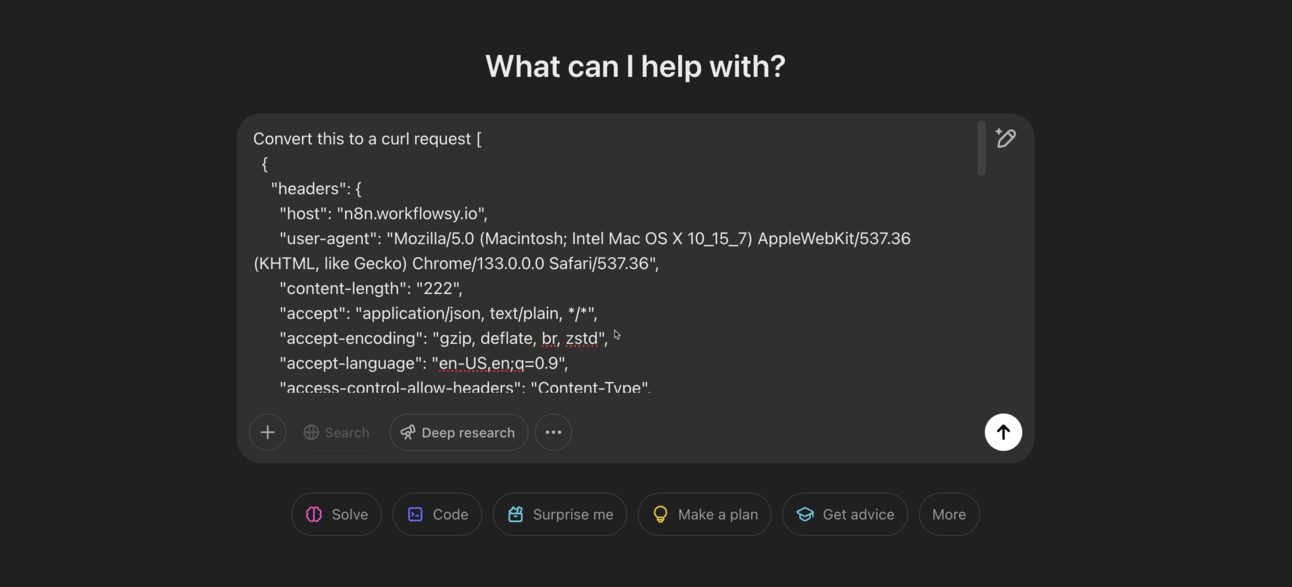Pick the Code suggestion label

(450, 514)
